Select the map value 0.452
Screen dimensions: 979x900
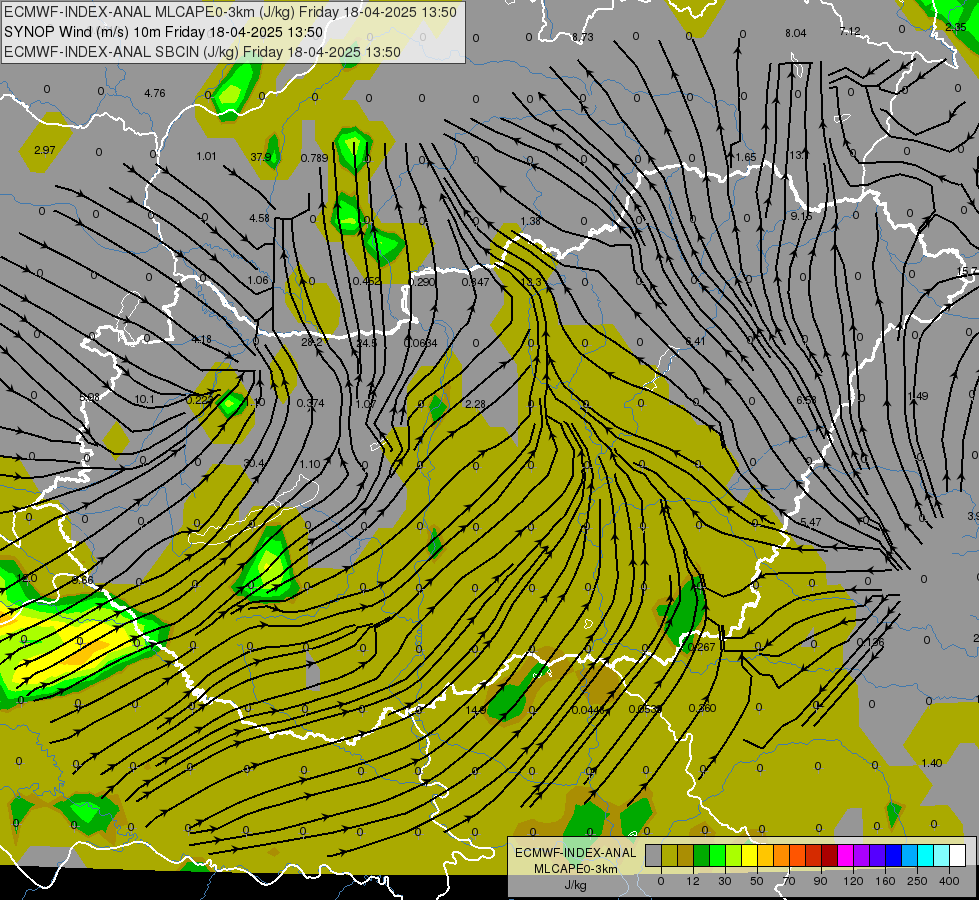367,281
